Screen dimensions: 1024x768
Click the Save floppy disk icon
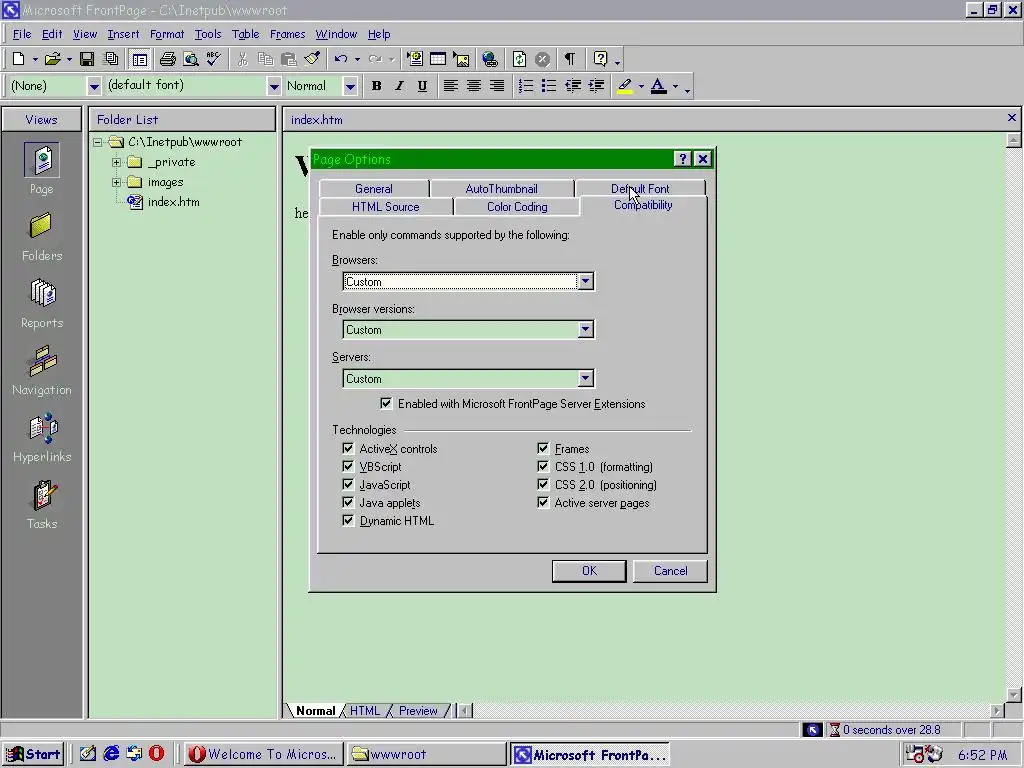click(87, 59)
